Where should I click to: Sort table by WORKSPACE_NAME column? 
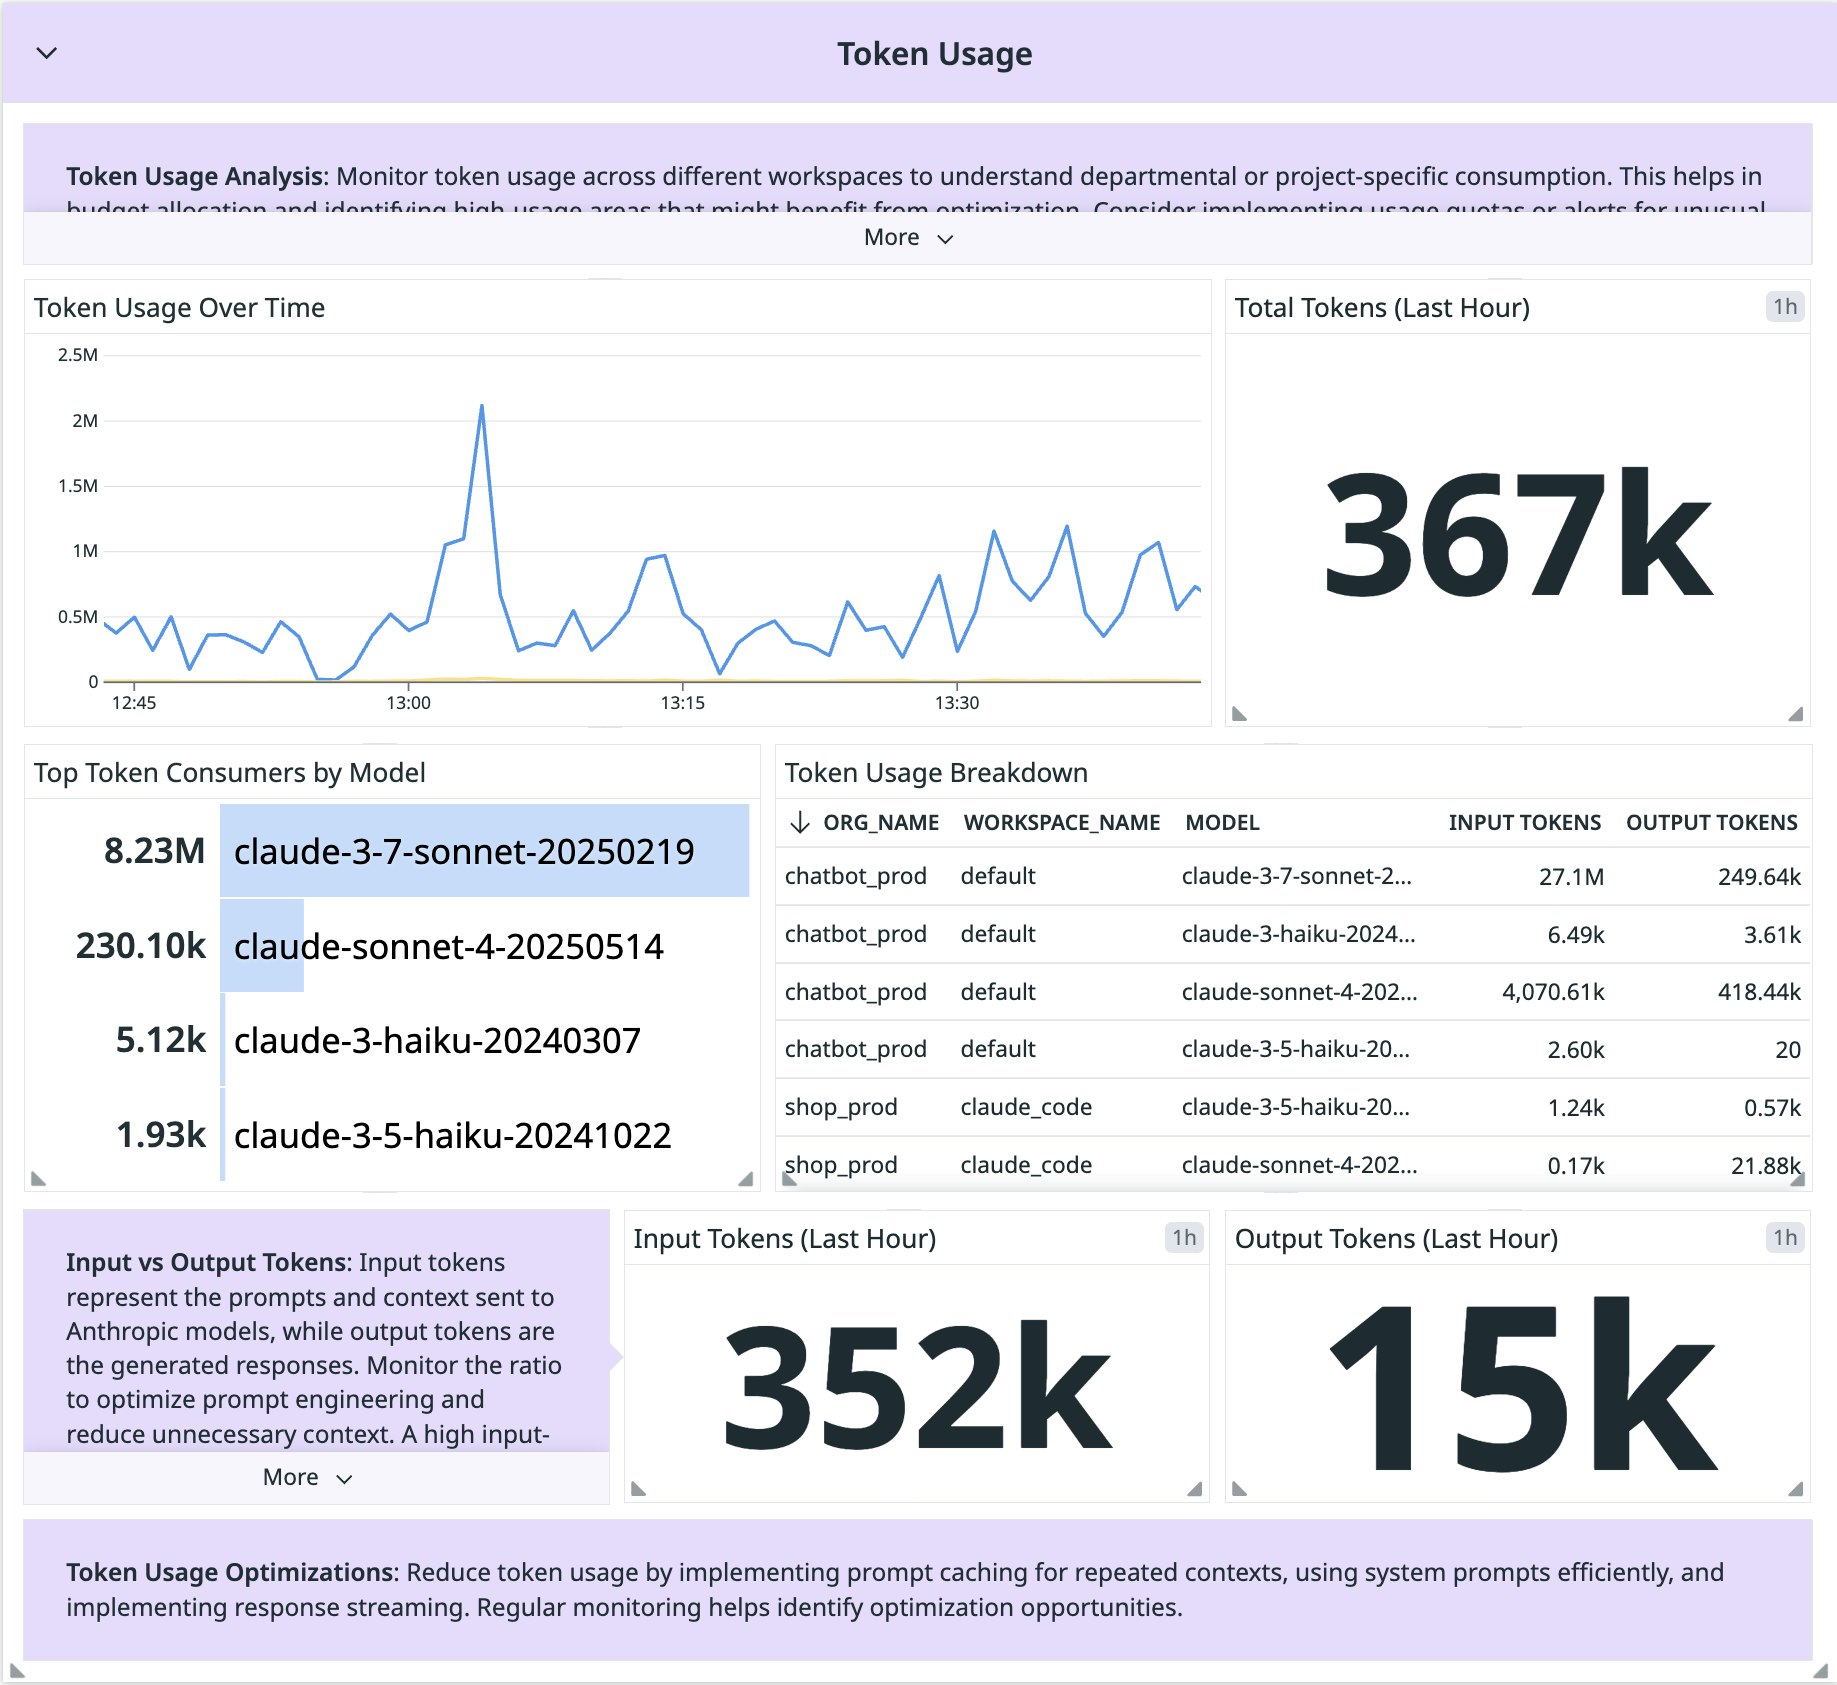tap(1061, 822)
